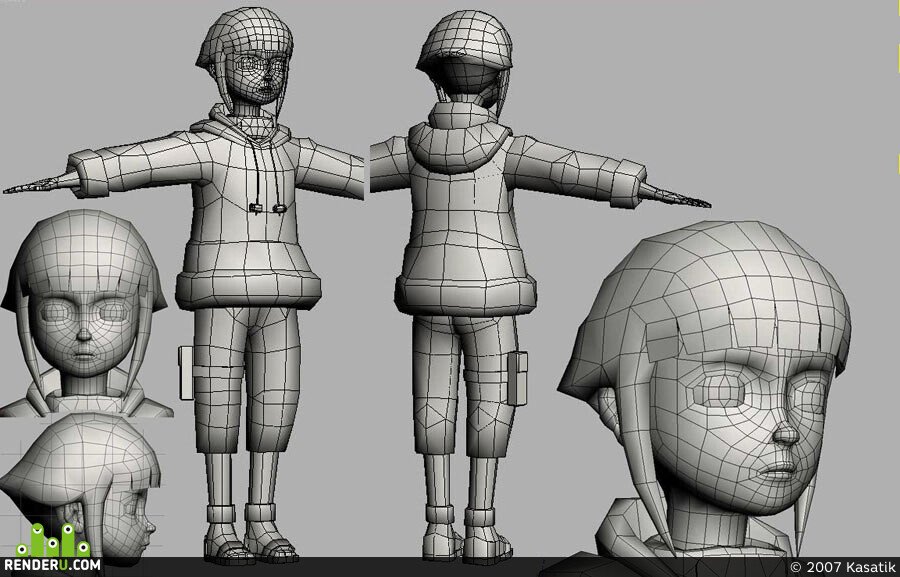Click the leg pouch on the back-view character
Screen dimensions: 900x577
point(517,378)
